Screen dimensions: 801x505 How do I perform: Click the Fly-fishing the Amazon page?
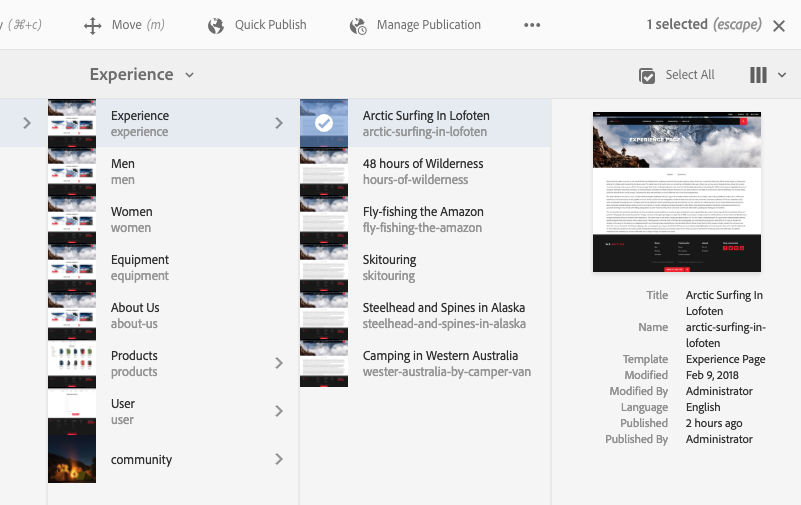[x=423, y=219]
